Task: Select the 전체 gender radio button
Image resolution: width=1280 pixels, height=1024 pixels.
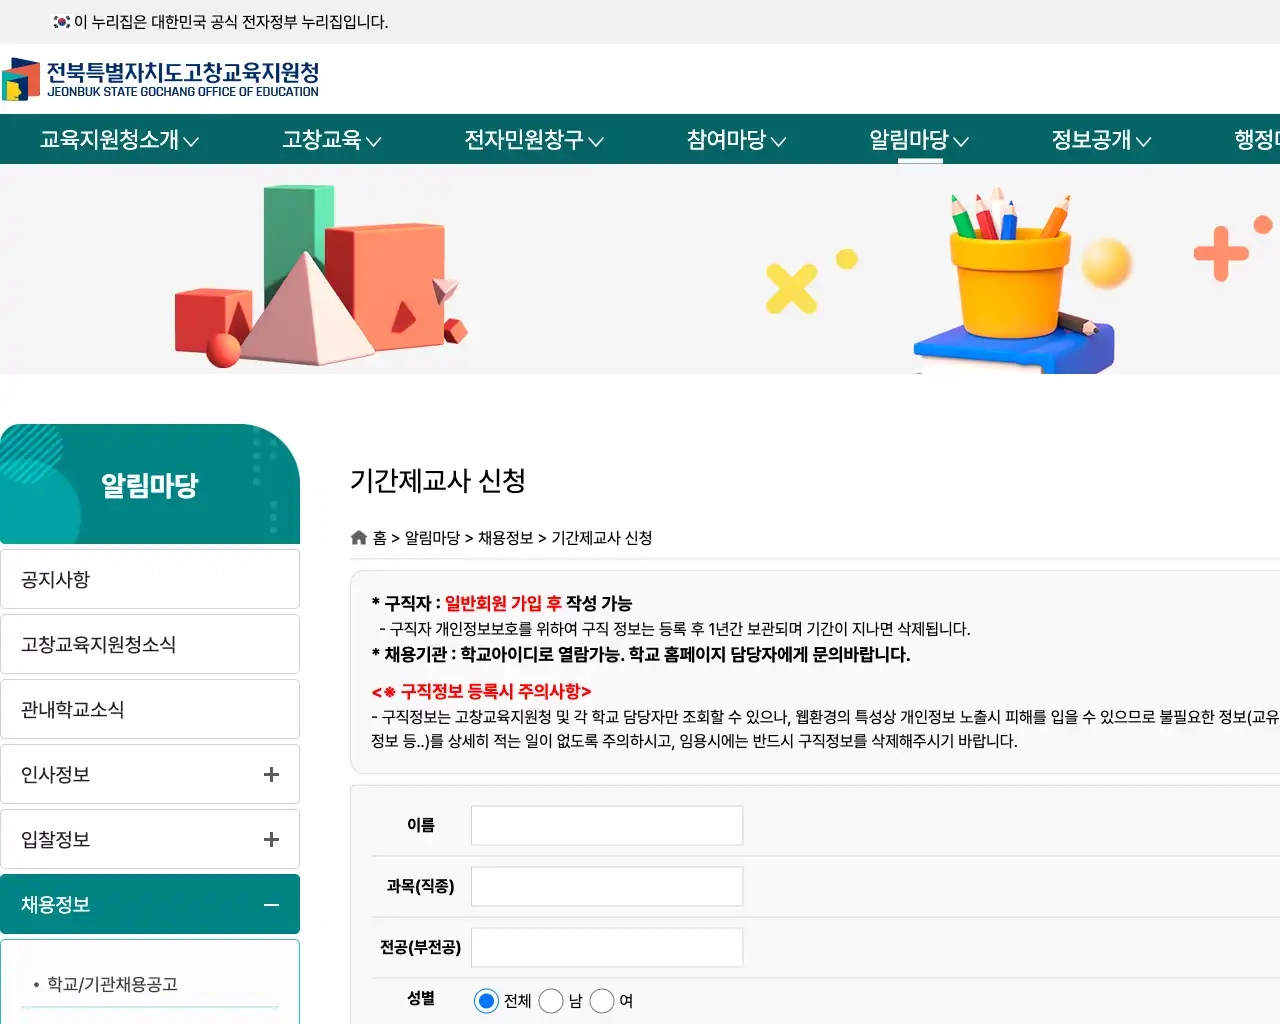Action: [487, 1000]
